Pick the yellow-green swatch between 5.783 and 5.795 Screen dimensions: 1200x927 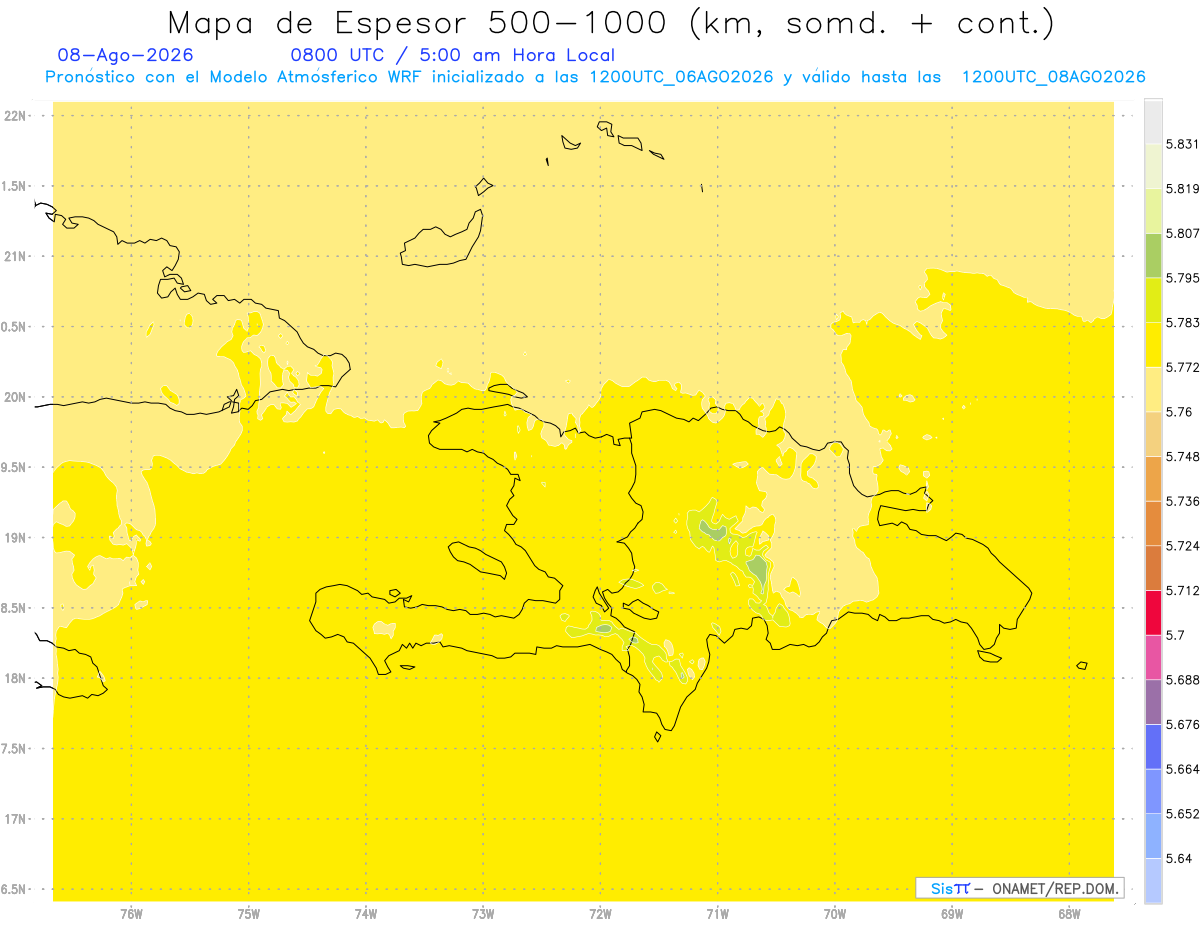point(1153,300)
